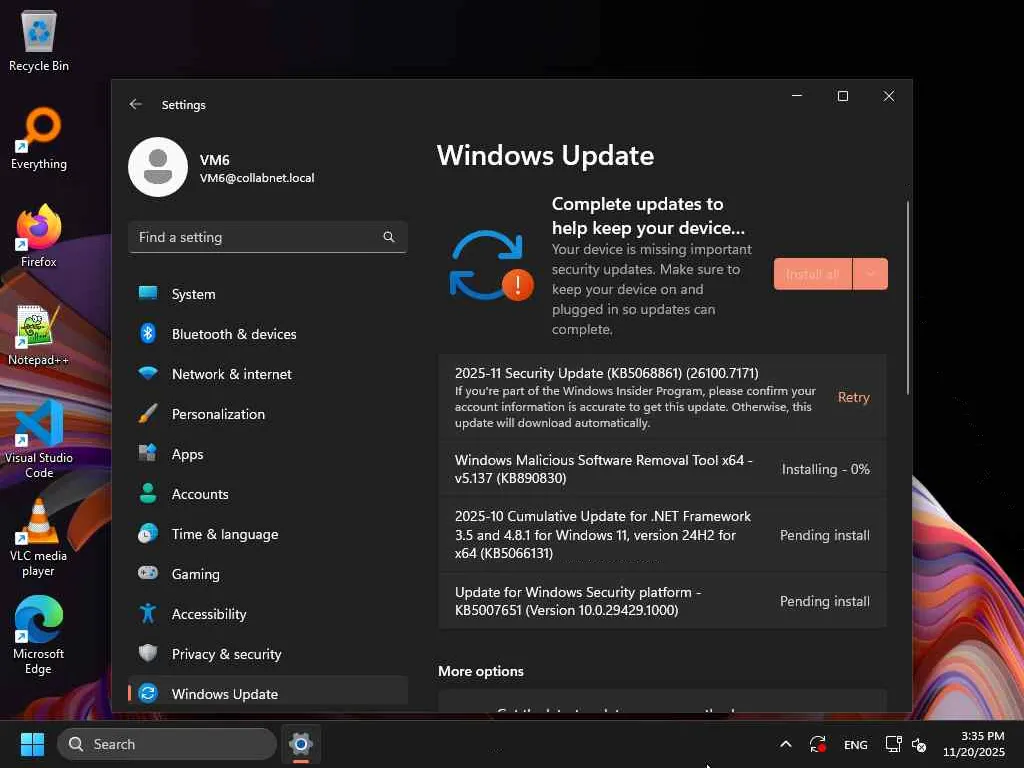Select the Microsoft Edge desktop shortcut
Image resolution: width=1024 pixels, height=768 pixels.
(x=39, y=635)
